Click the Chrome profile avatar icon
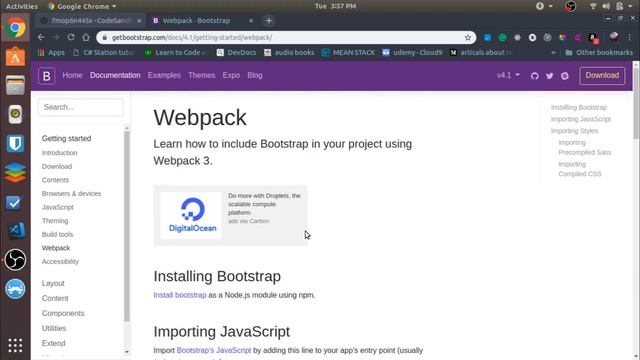Viewport: 640px width, 360px height. click(x=614, y=37)
